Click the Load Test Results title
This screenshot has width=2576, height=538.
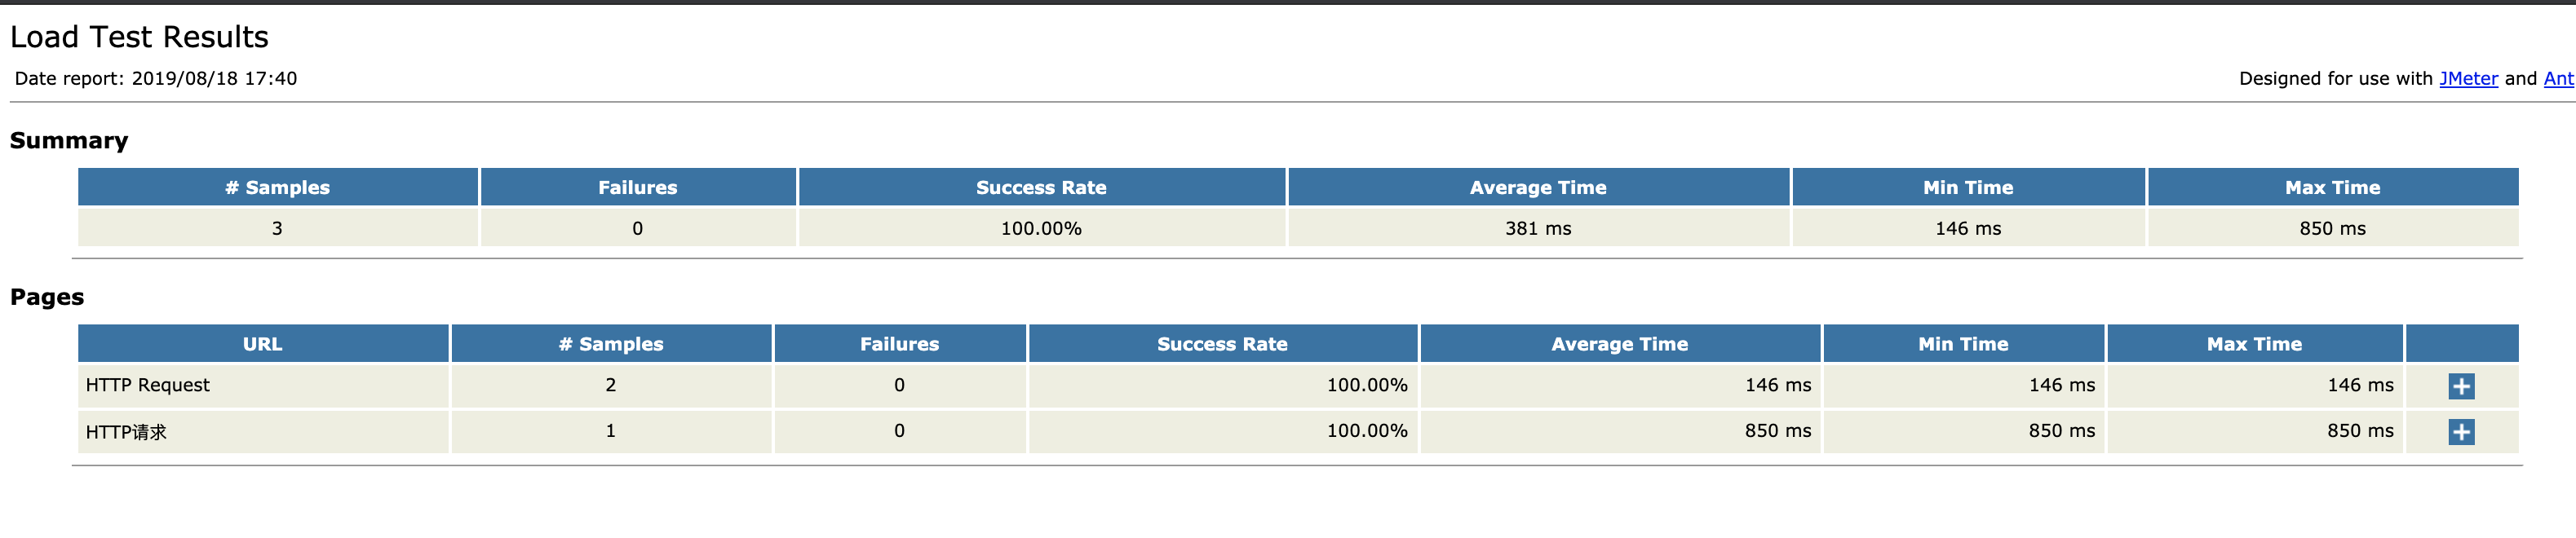[x=139, y=37]
